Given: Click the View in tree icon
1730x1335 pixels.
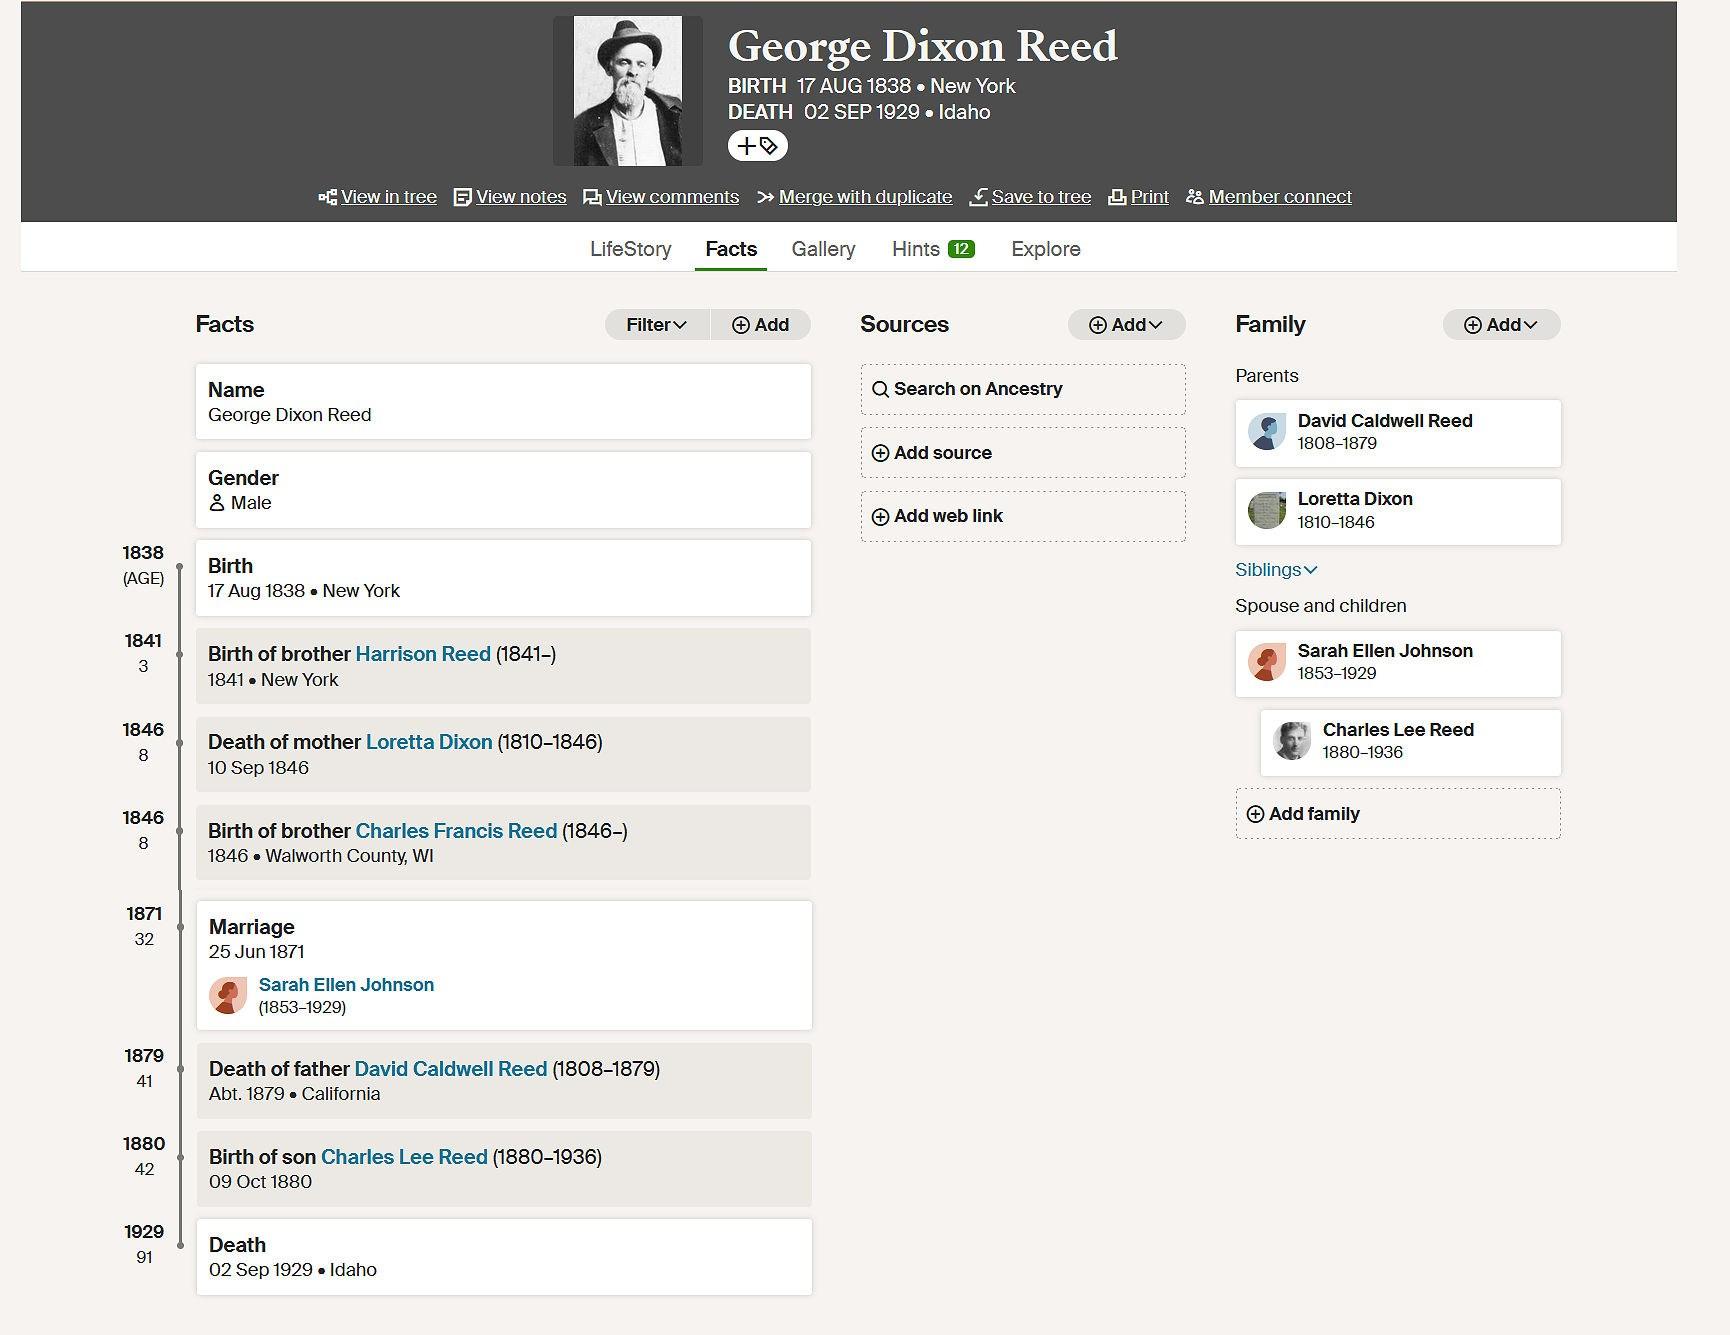Looking at the screenshot, I should click(327, 197).
